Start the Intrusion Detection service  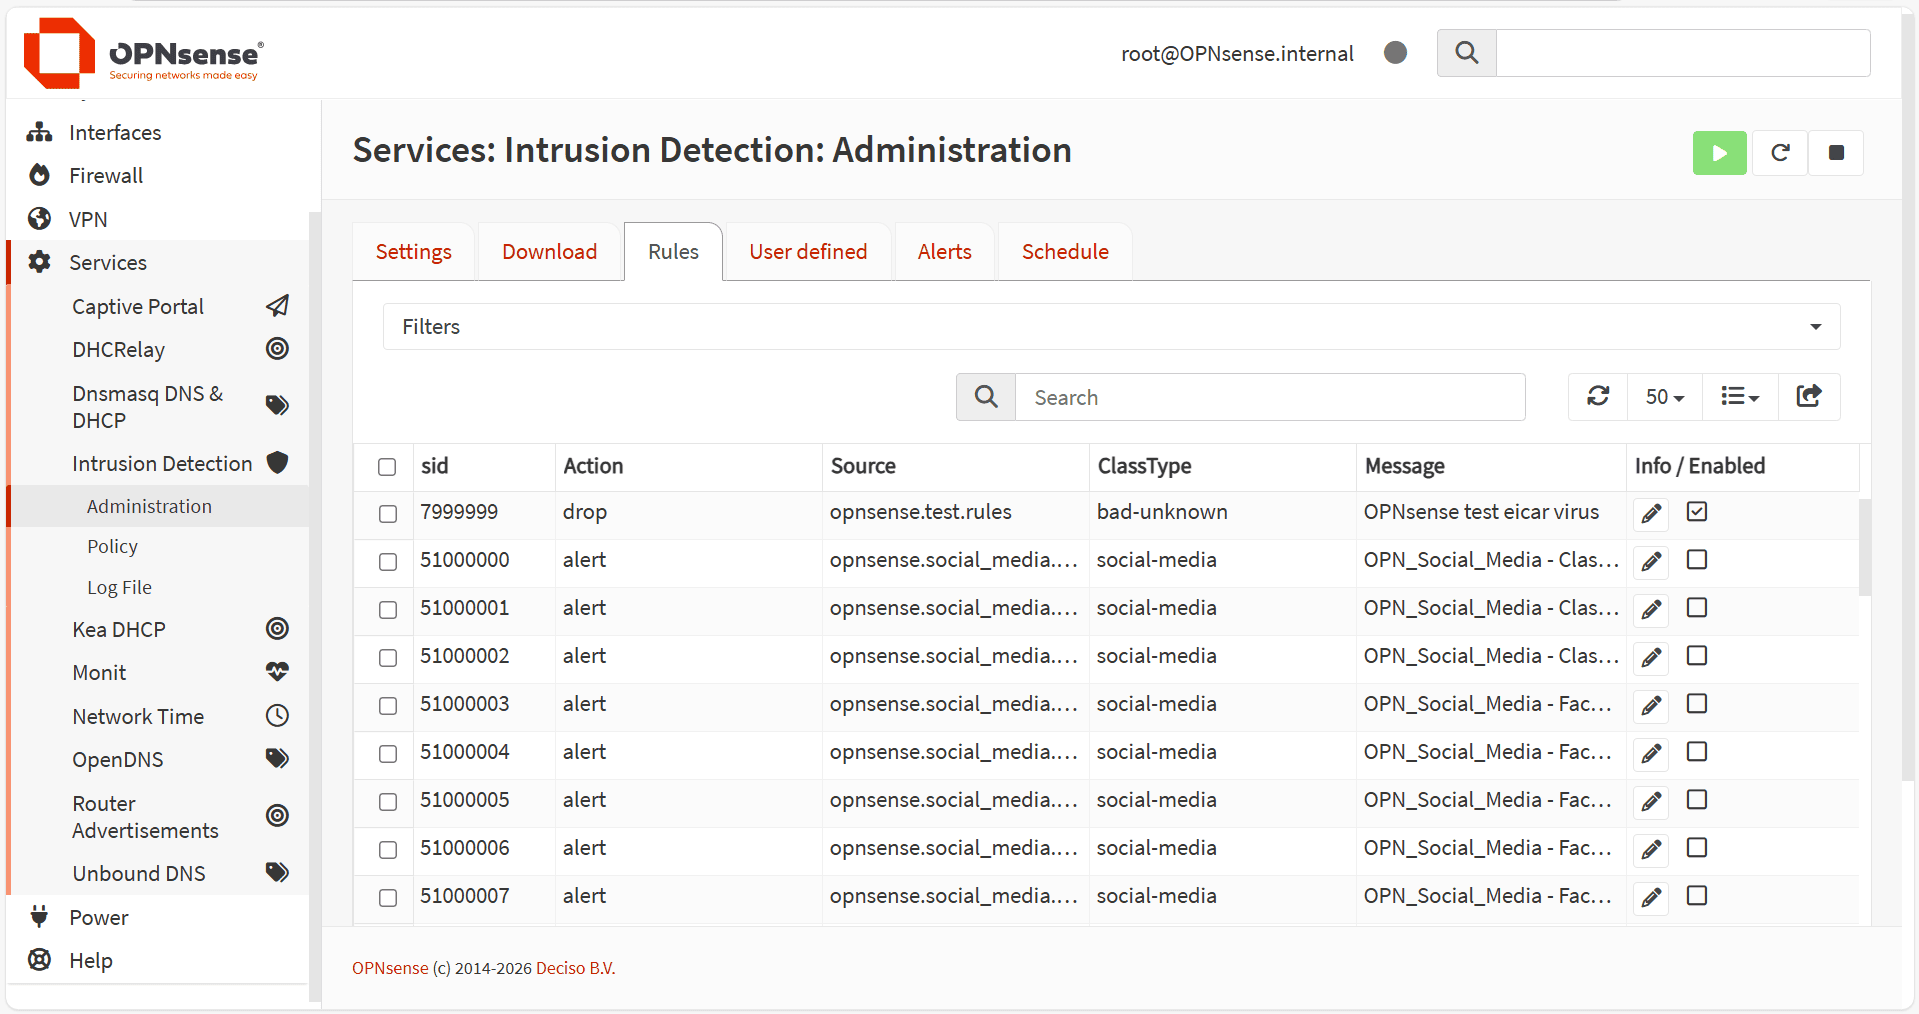coord(1719,153)
